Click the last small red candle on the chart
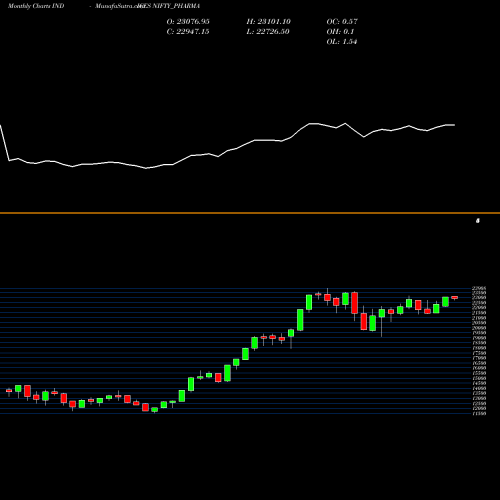500x500 pixels. pos(455,297)
